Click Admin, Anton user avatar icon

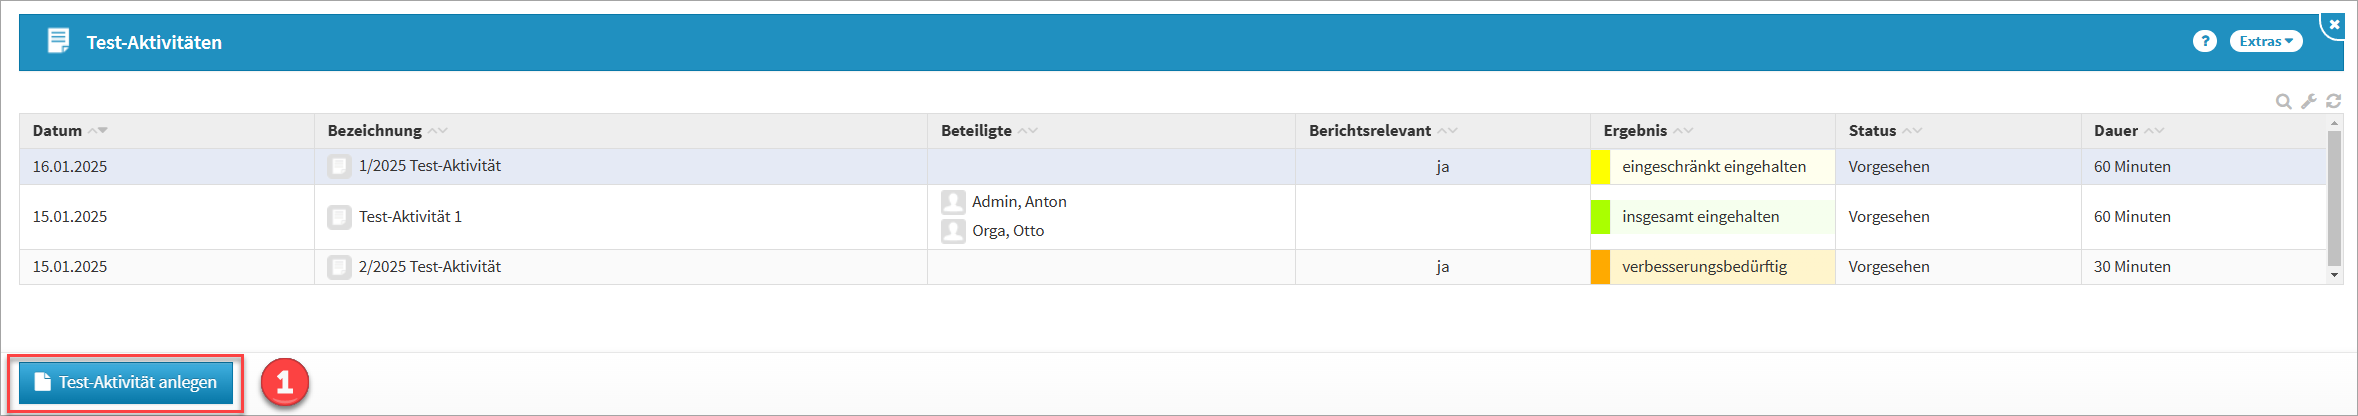pyautogui.click(x=953, y=202)
